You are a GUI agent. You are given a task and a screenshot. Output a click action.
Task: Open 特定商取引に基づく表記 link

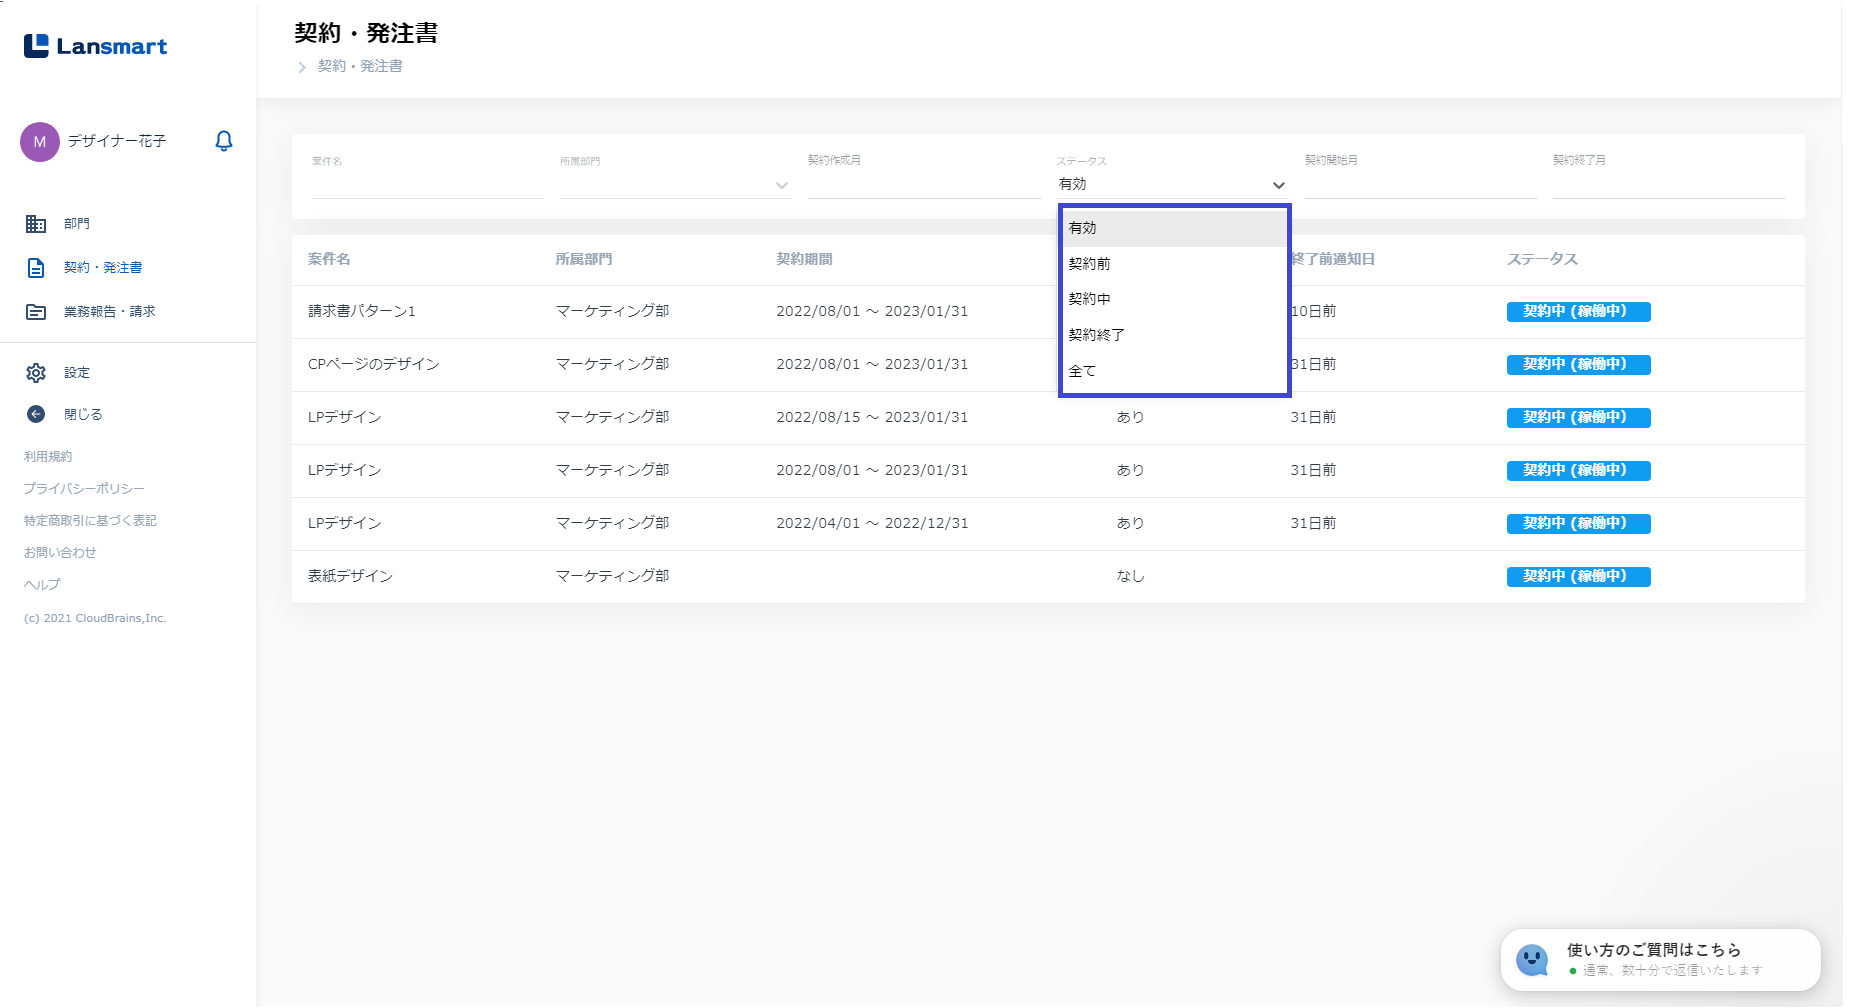(90, 521)
